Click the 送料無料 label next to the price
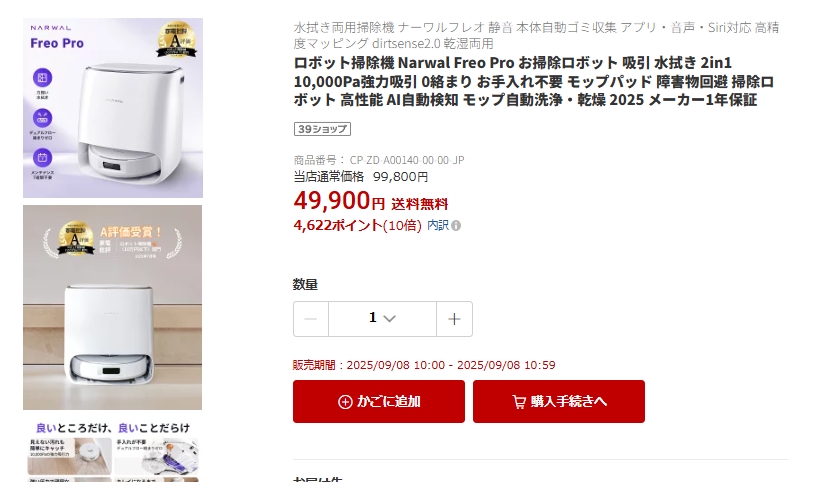The width and height of the screenshot is (825, 482). click(419, 204)
